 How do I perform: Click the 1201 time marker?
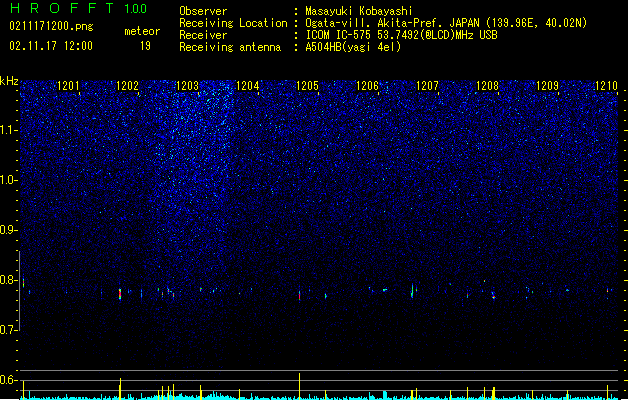coord(68,85)
